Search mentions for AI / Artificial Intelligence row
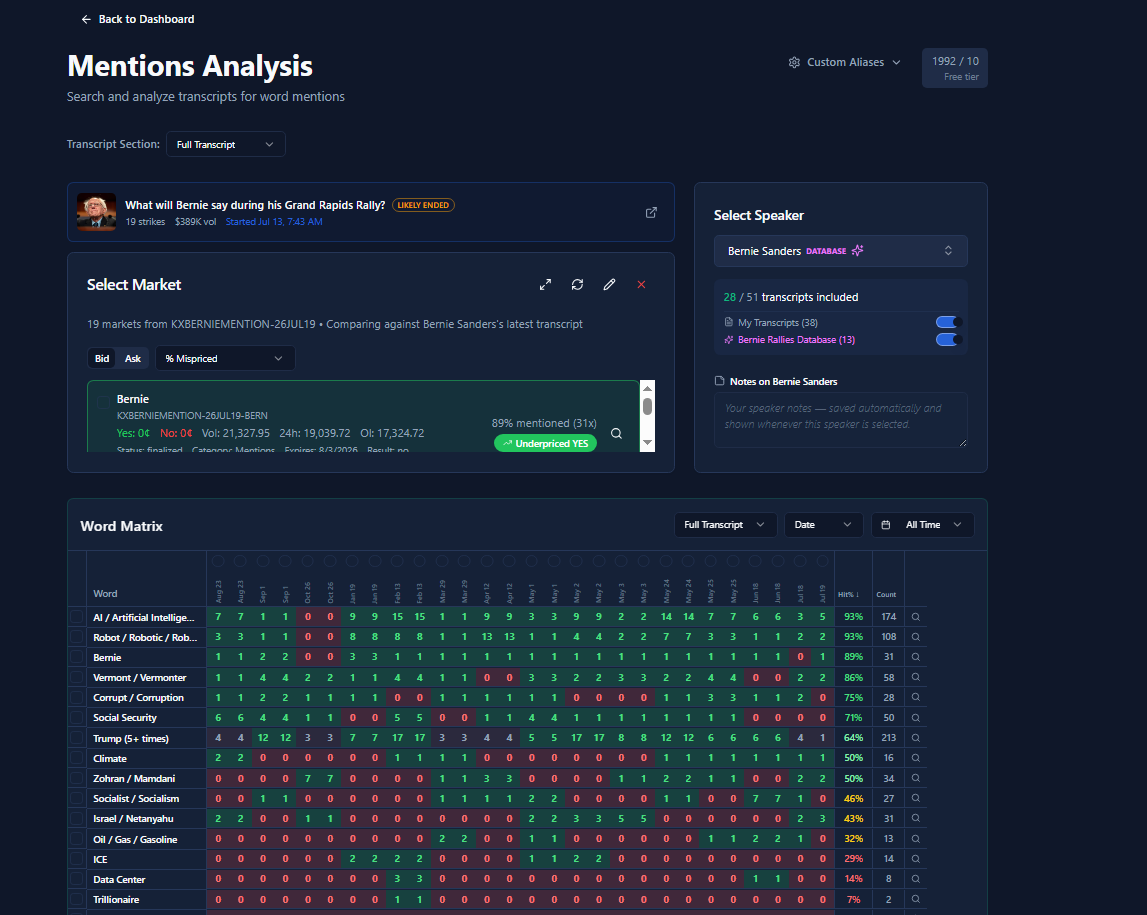 [x=916, y=617]
